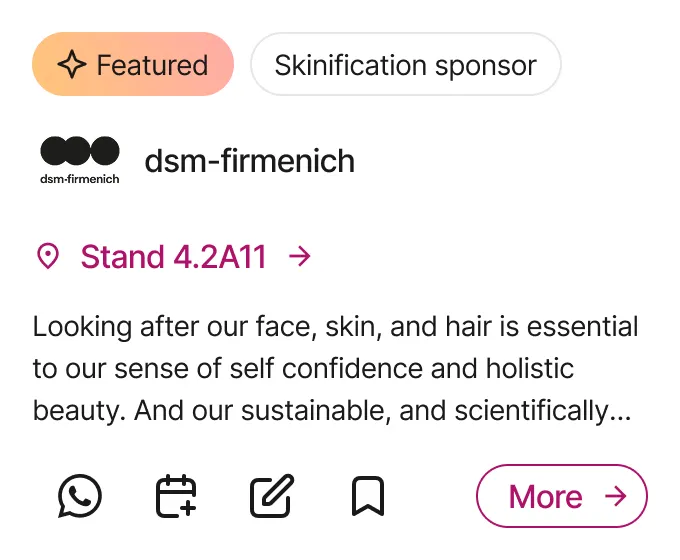Click the dsm-firmenich company name heading
This screenshot has width=680, height=560.
[249, 160]
